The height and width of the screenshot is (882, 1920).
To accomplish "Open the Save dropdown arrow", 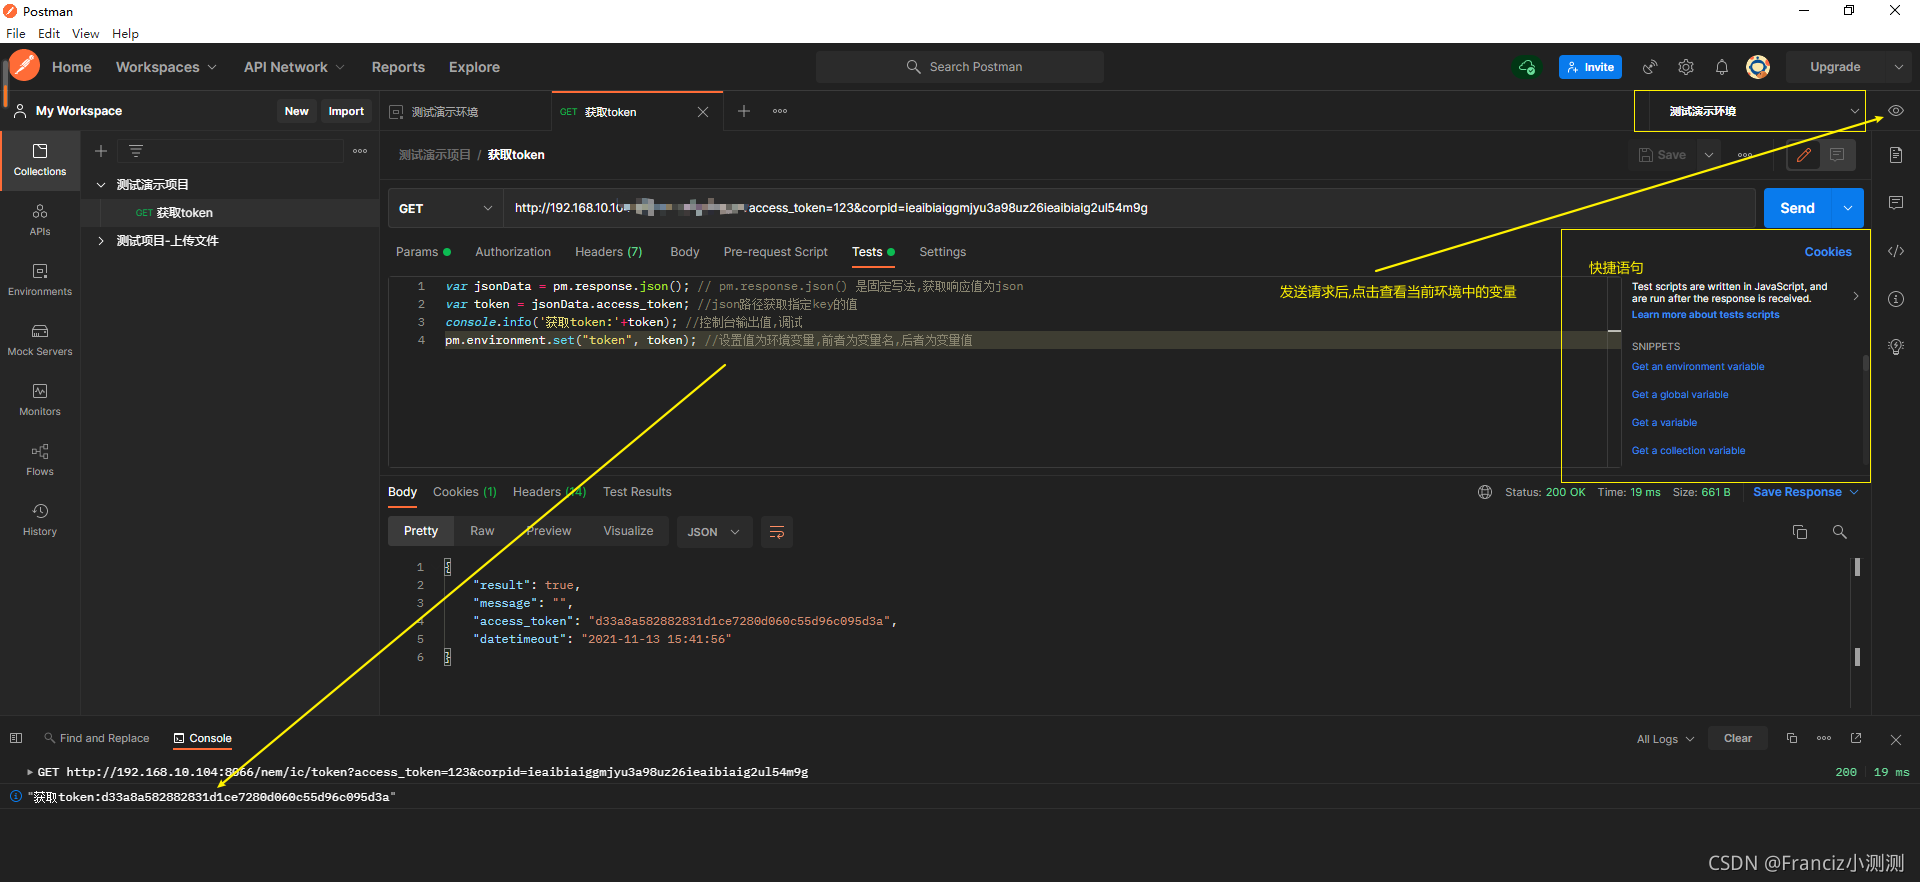I will tap(1710, 155).
